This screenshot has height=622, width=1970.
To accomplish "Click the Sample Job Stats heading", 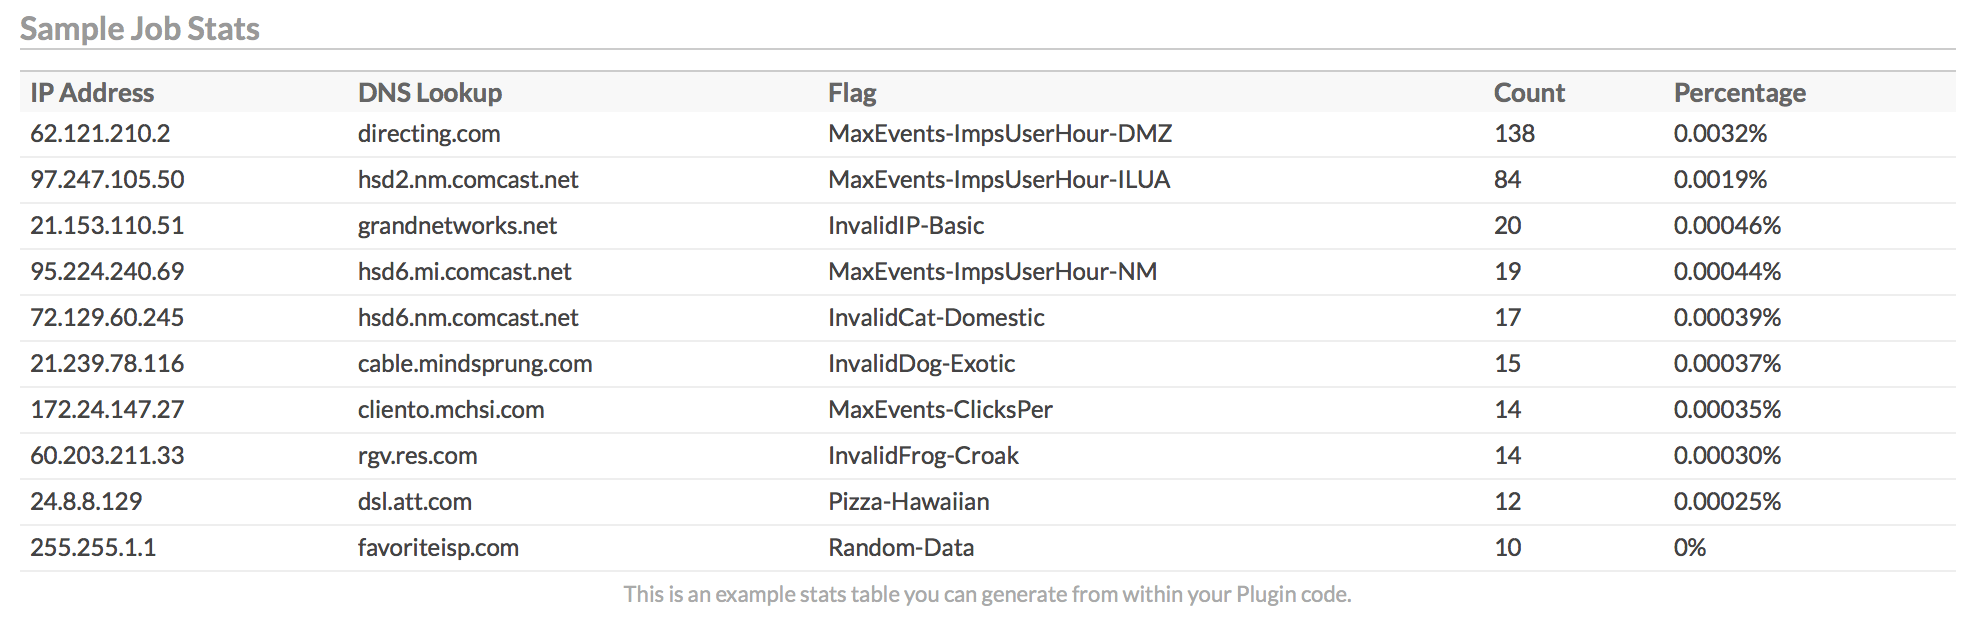I will pos(140,29).
